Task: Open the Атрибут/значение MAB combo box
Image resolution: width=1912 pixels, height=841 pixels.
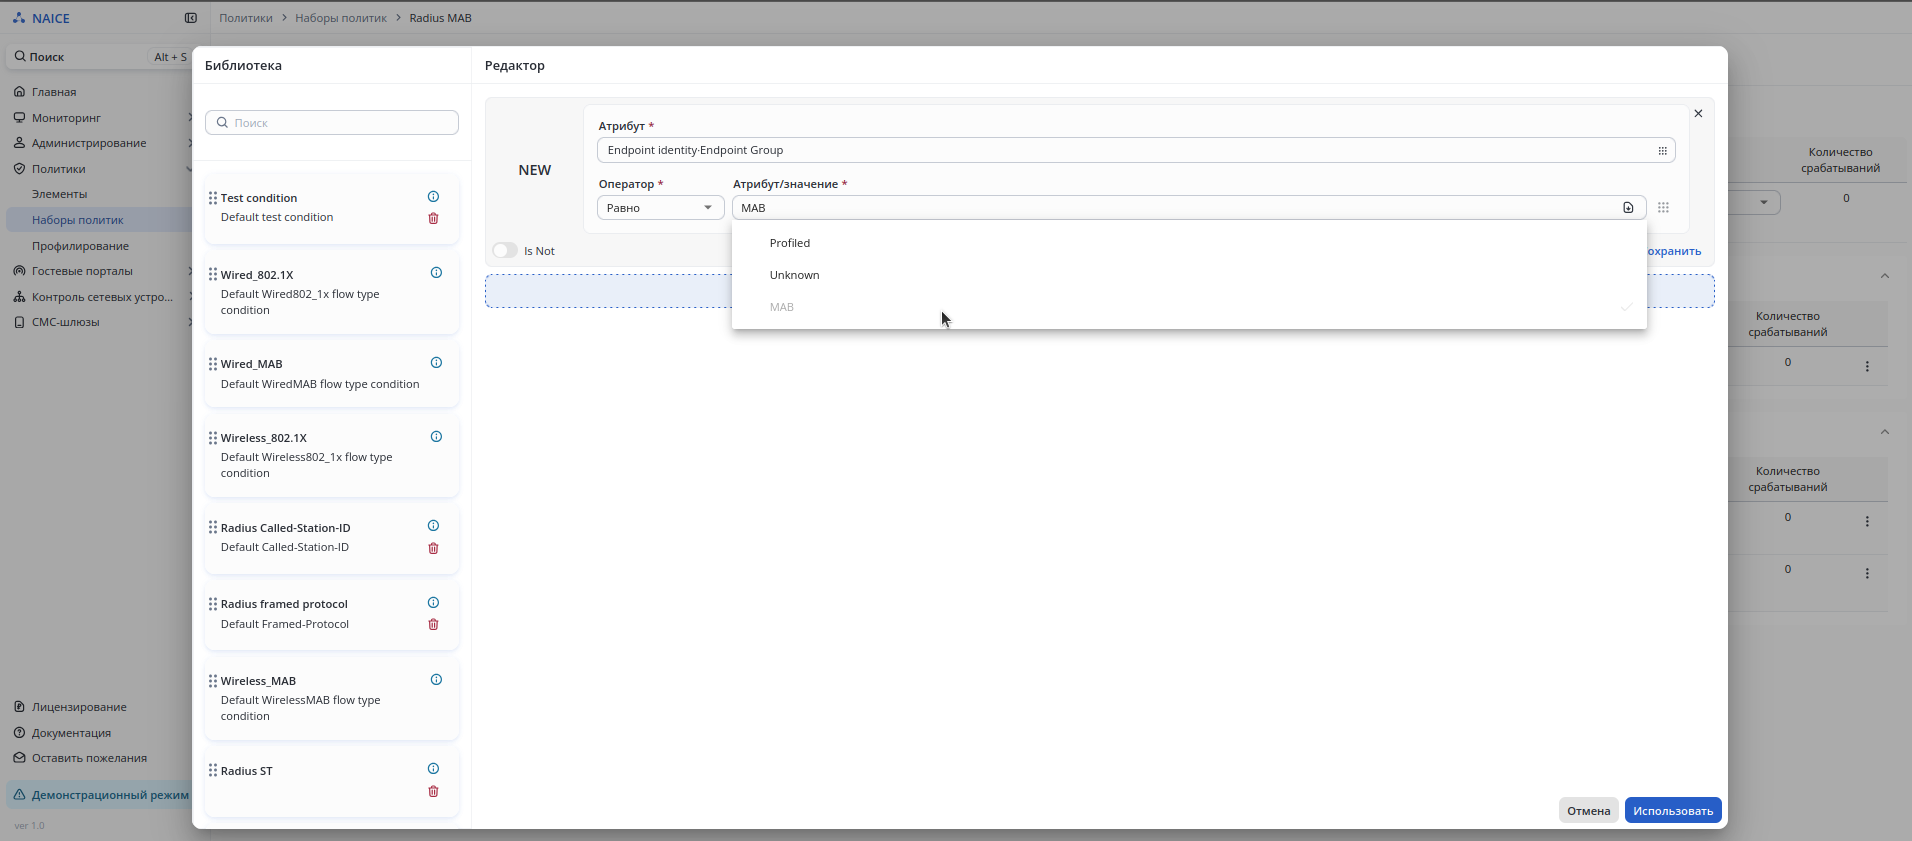Action: coord(1189,208)
